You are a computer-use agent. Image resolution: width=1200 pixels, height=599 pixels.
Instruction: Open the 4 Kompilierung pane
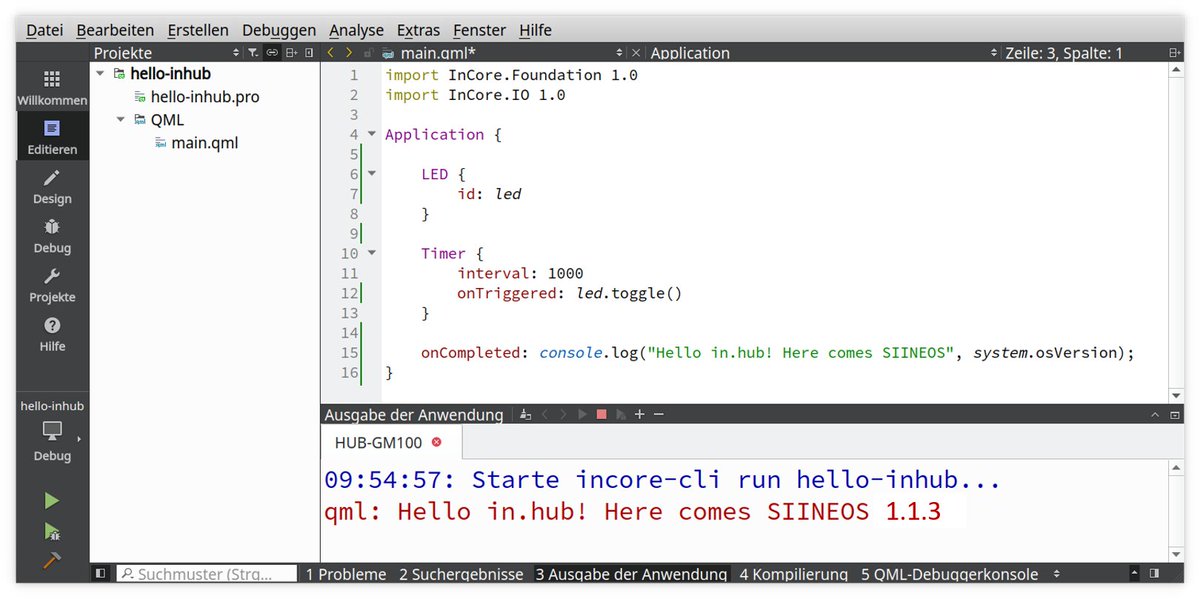click(794, 574)
